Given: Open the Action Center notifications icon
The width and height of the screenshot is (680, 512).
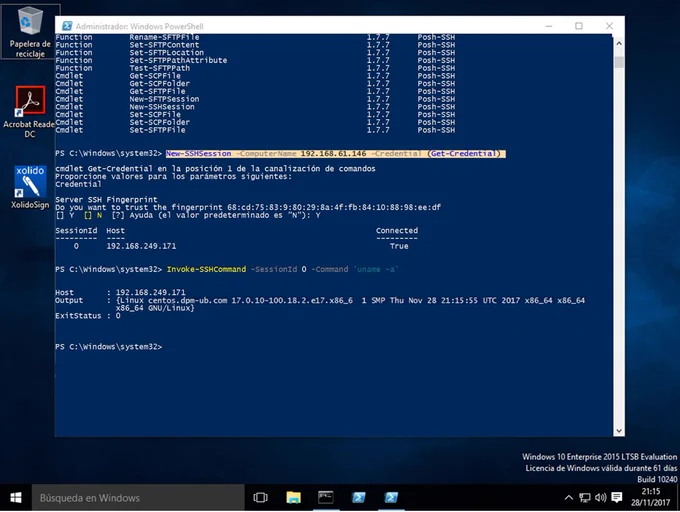Looking at the screenshot, I should point(617,498).
